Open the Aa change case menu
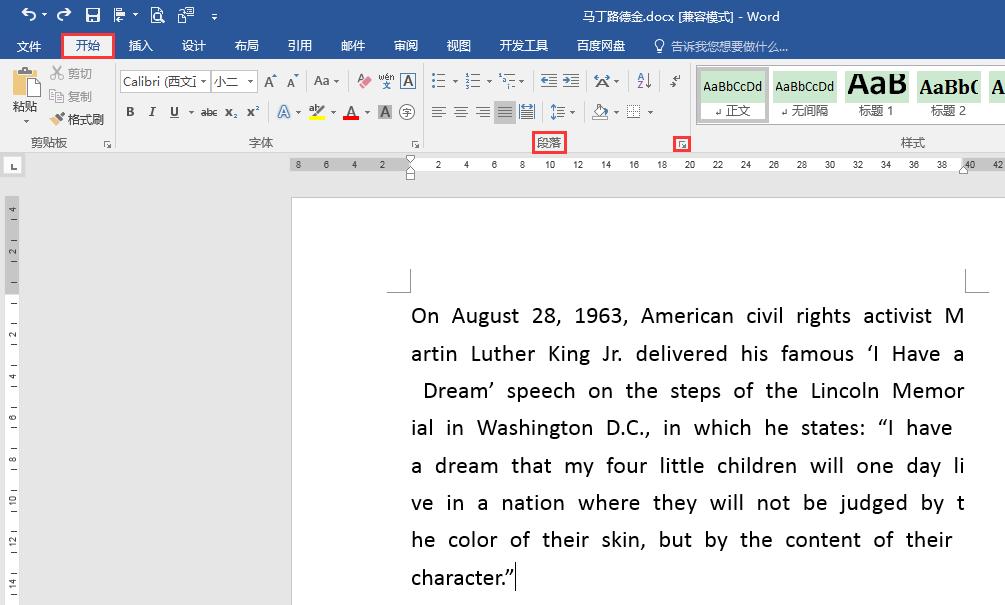Image resolution: width=1005 pixels, height=605 pixels. [x=326, y=81]
